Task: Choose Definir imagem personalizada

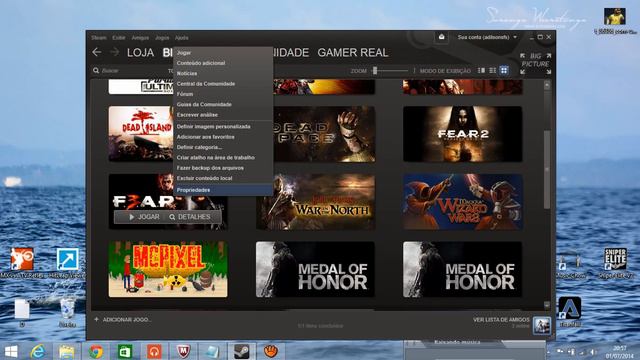Action: point(223,127)
